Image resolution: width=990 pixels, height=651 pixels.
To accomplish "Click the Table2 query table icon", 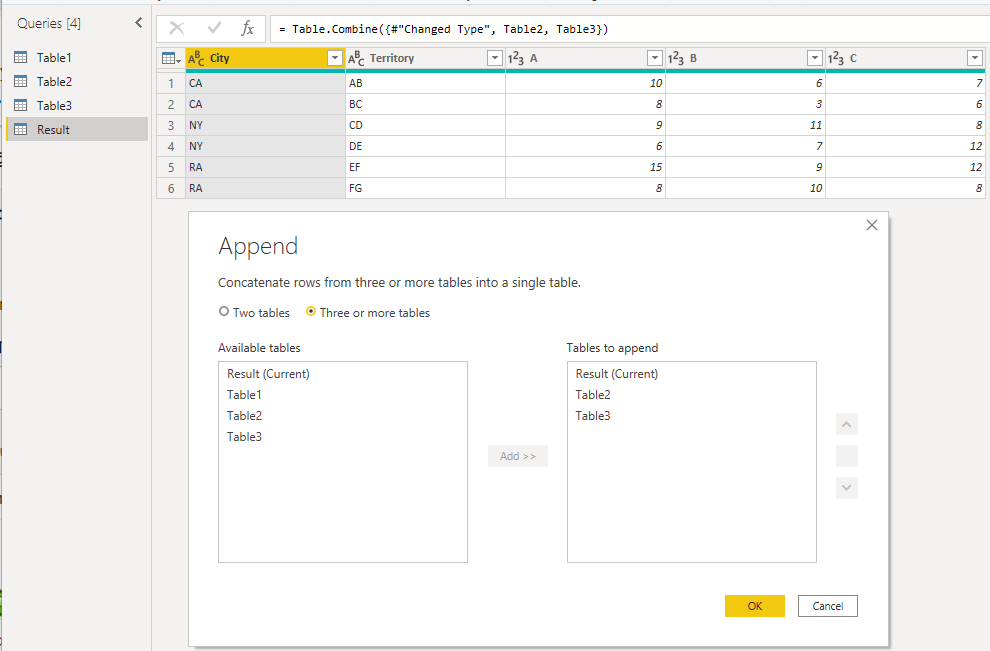I will [21, 81].
